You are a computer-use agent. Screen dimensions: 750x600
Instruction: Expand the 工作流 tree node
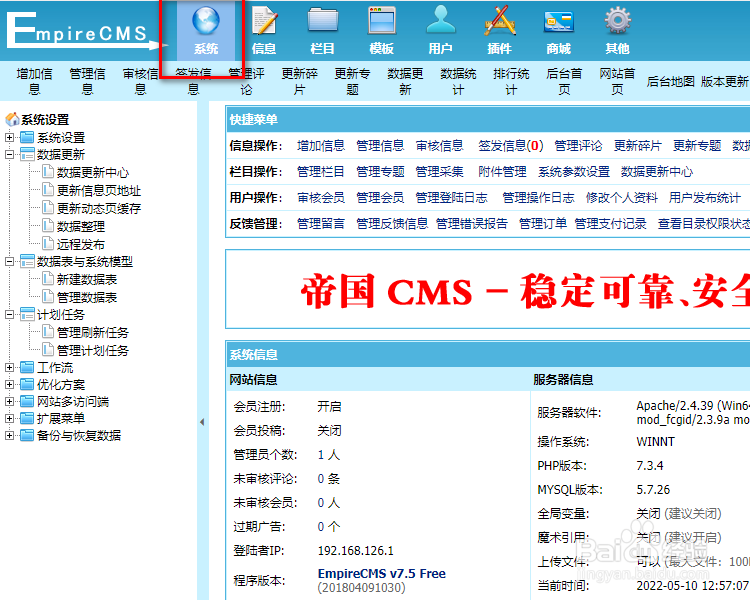pyautogui.click(x=9, y=367)
